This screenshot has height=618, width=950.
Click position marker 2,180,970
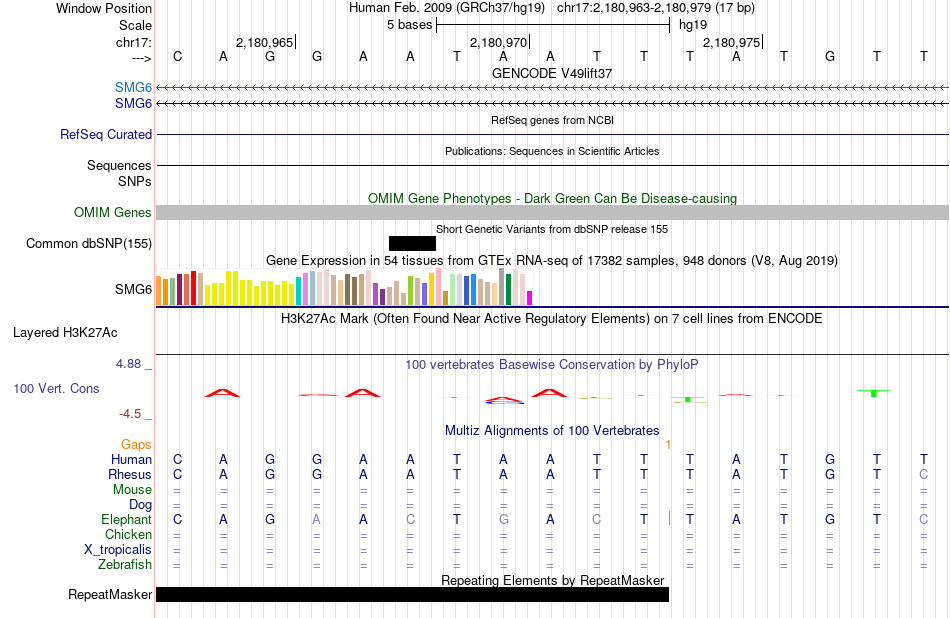click(x=499, y=42)
